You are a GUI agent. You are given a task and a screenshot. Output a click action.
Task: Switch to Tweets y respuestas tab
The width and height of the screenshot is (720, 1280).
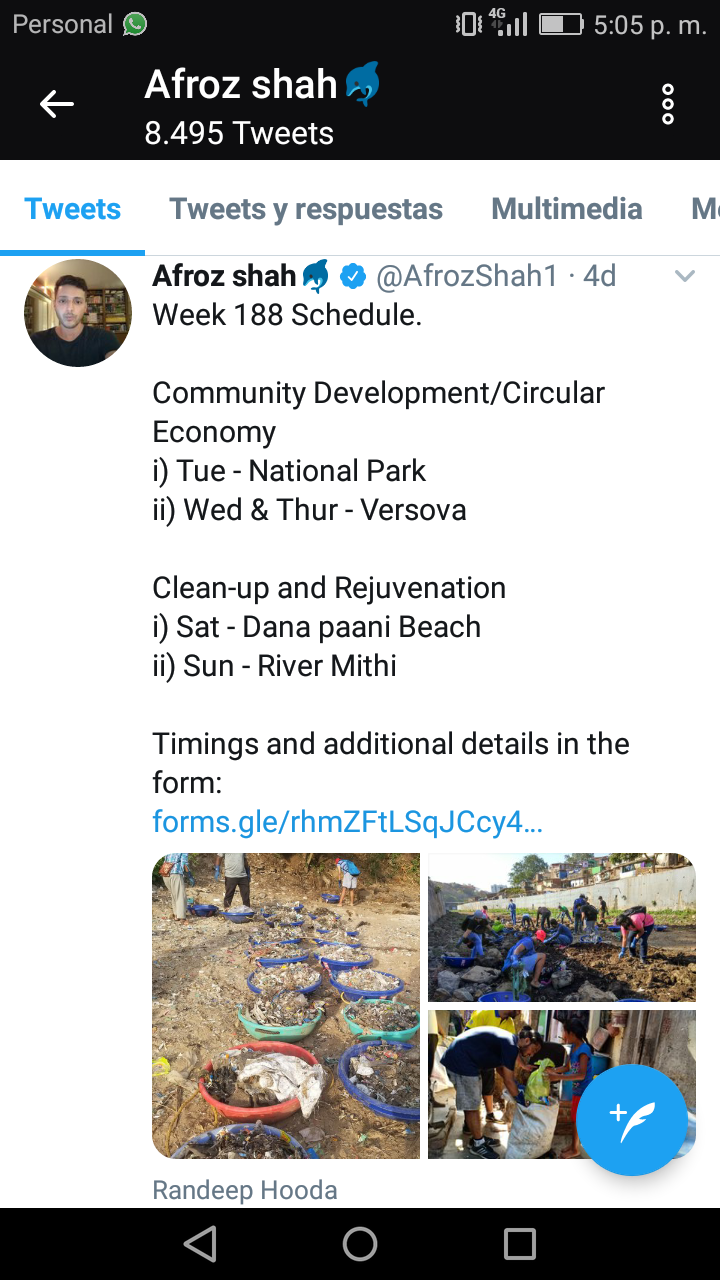[306, 209]
